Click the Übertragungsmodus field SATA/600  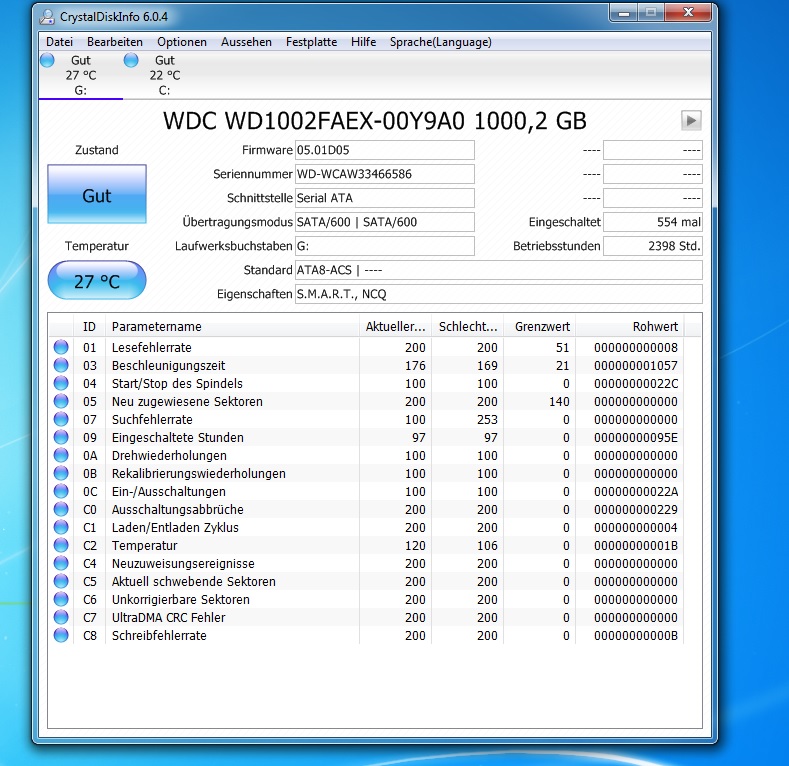coord(384,222)
